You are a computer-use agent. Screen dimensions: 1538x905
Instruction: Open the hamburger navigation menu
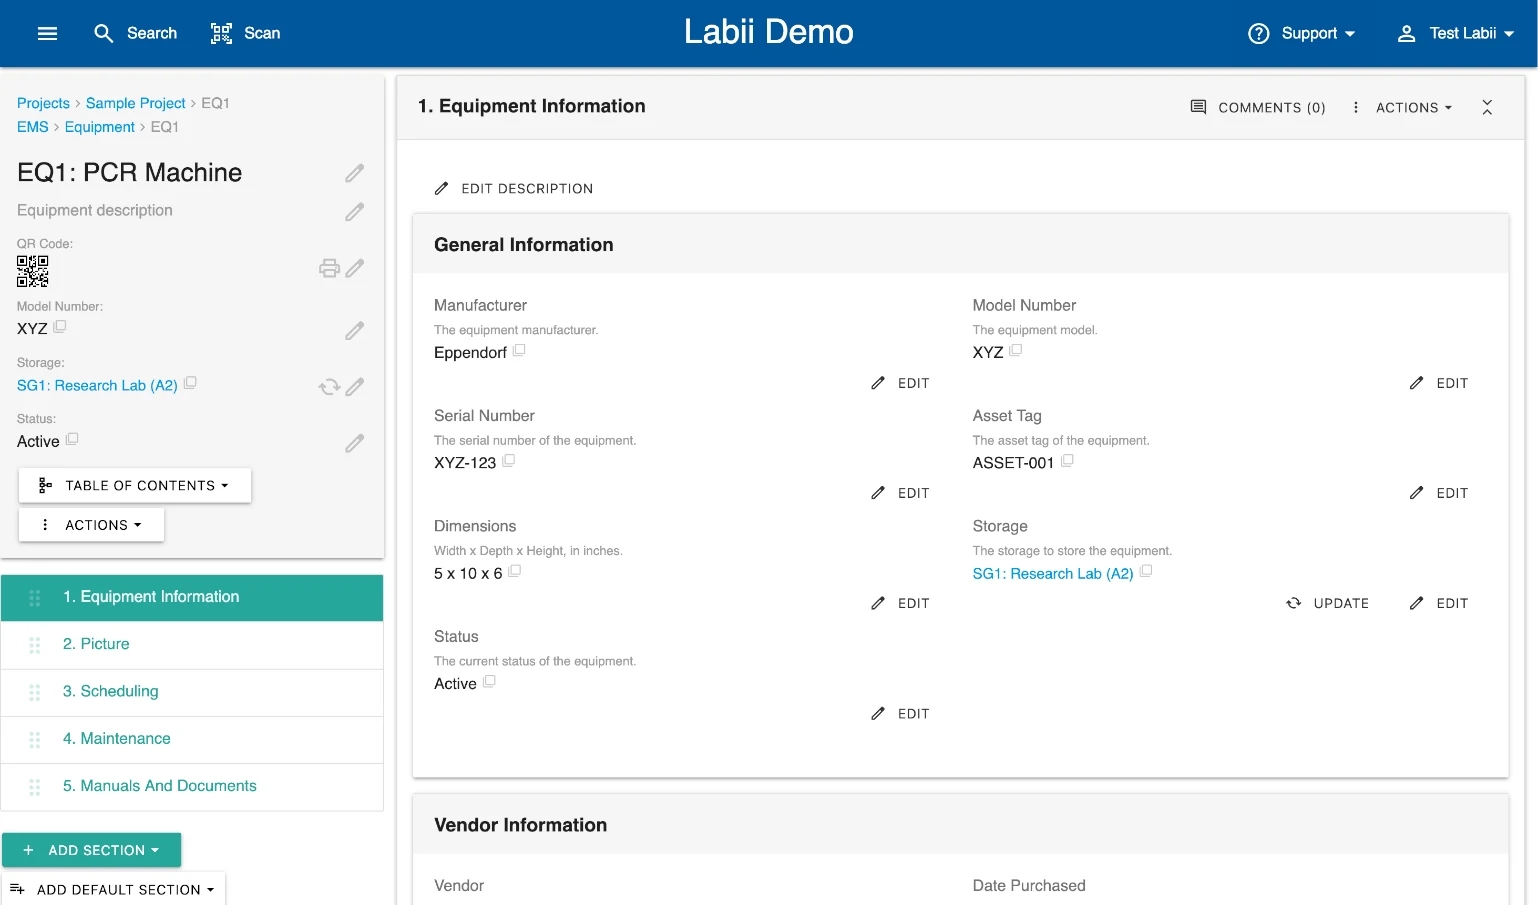coord(47,33)
